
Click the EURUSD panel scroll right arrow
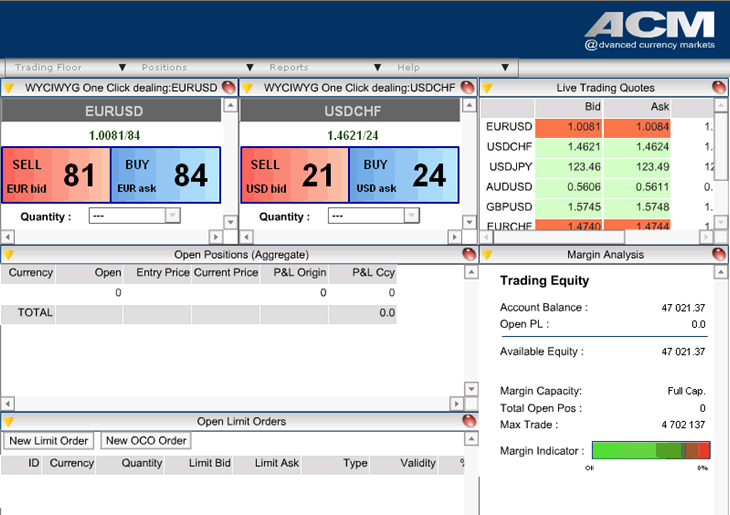(x=216, y=237)
